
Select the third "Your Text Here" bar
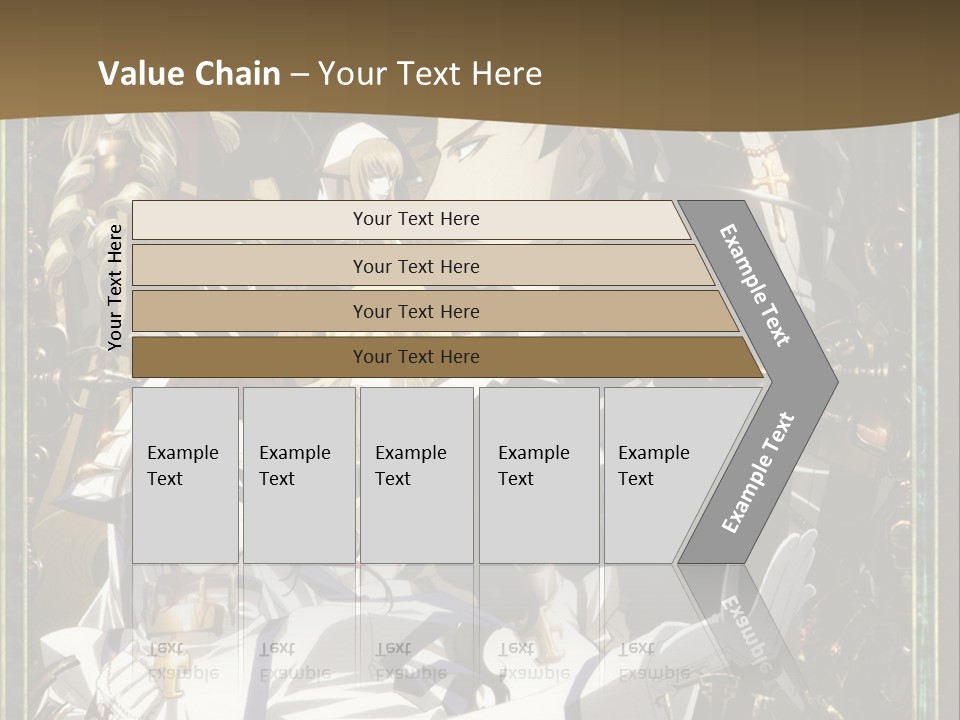(415, 311)
